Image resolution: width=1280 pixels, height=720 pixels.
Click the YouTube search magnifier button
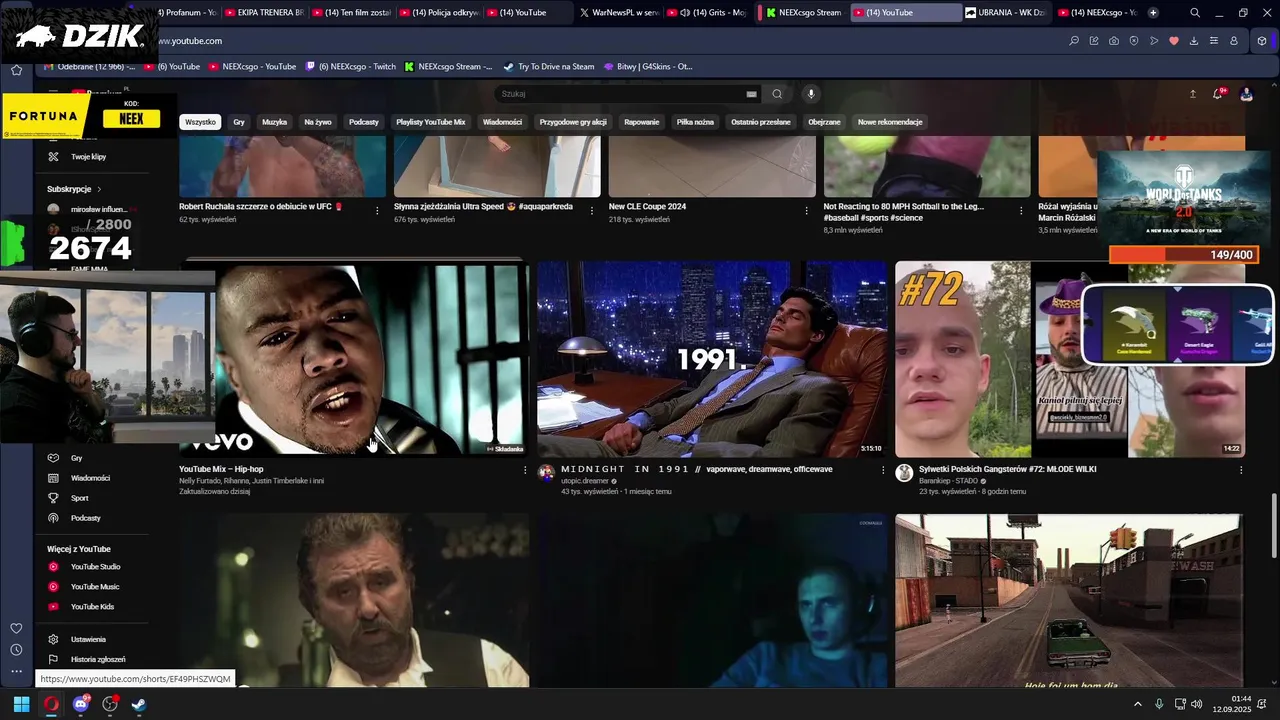[x=777, y=94]
